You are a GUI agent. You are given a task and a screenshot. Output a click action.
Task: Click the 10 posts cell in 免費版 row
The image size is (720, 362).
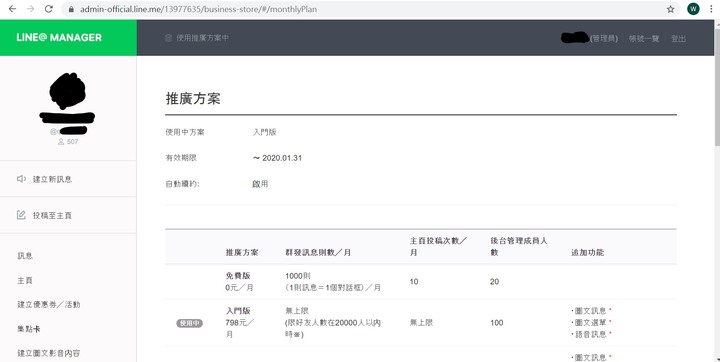[414, 282]
